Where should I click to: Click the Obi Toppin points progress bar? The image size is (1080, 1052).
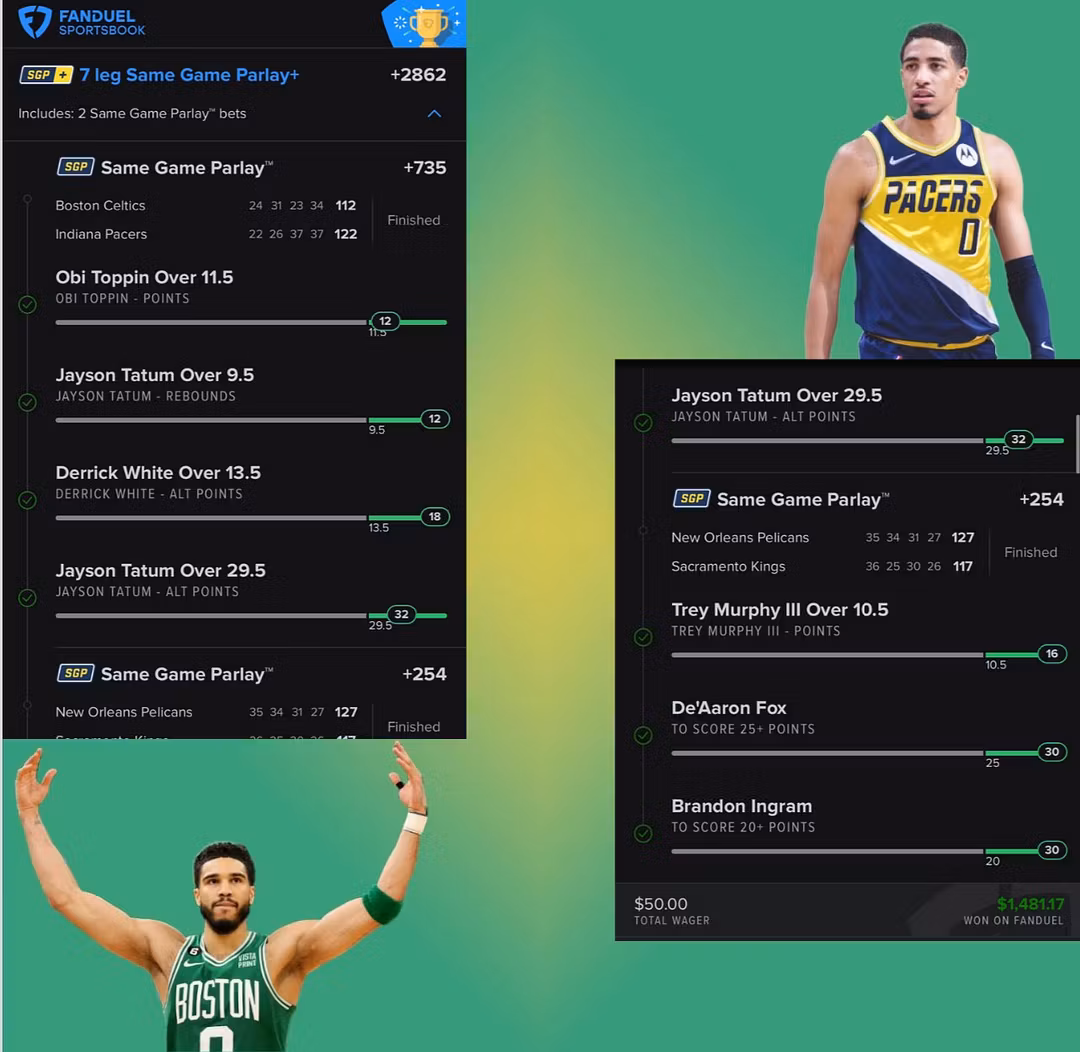tap(250, 322)
